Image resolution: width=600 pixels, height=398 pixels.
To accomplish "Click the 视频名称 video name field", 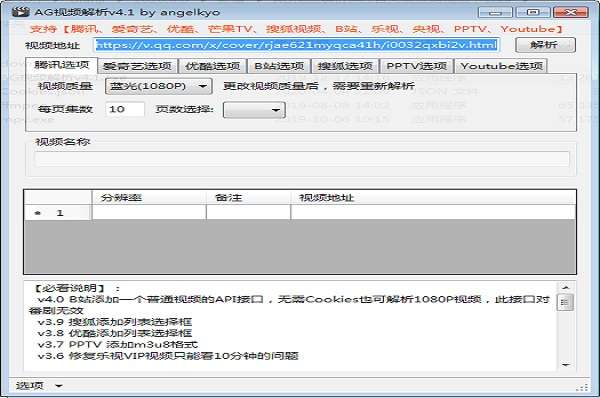I will tap(302, 159).
